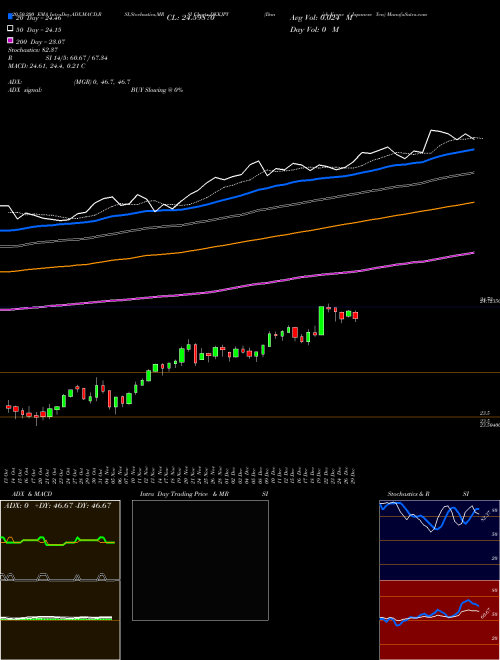Viewport: 500px width, 660px height.
Task: Click the magenta 200 Day legend swatch
Action: pyautogui.click(x=10, y=40)
